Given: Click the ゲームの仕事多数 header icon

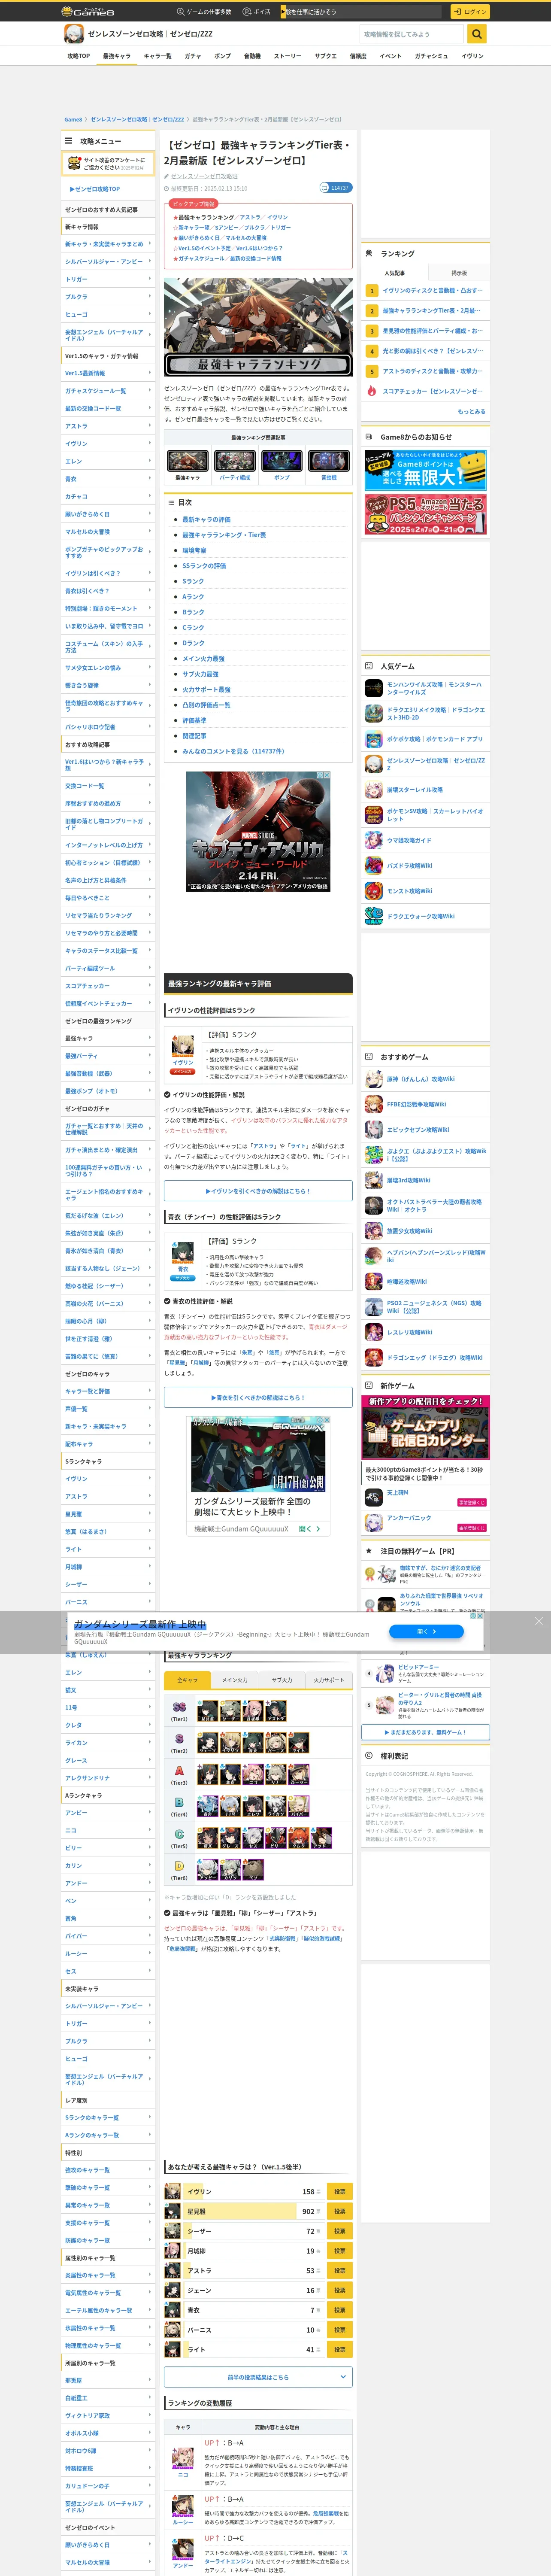Looking at the screenshot, I should coord(181,12).
